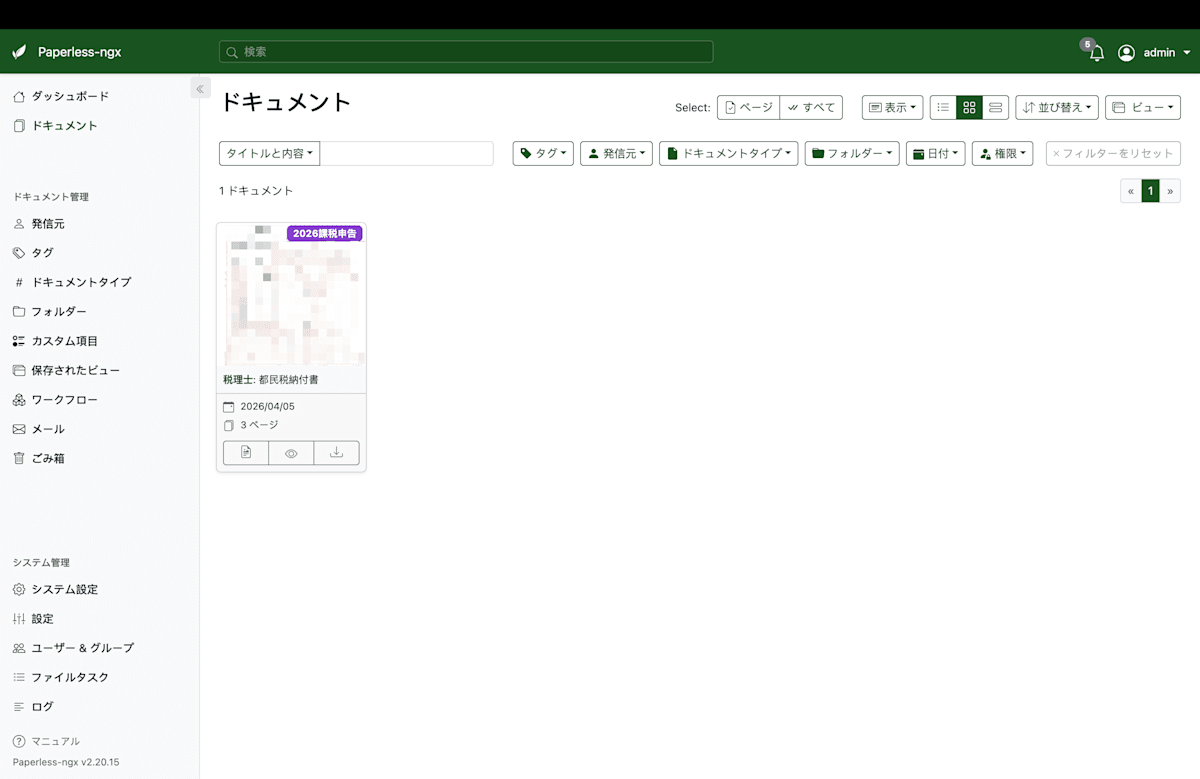Open システム設定 in sidebar

point(55,589)
